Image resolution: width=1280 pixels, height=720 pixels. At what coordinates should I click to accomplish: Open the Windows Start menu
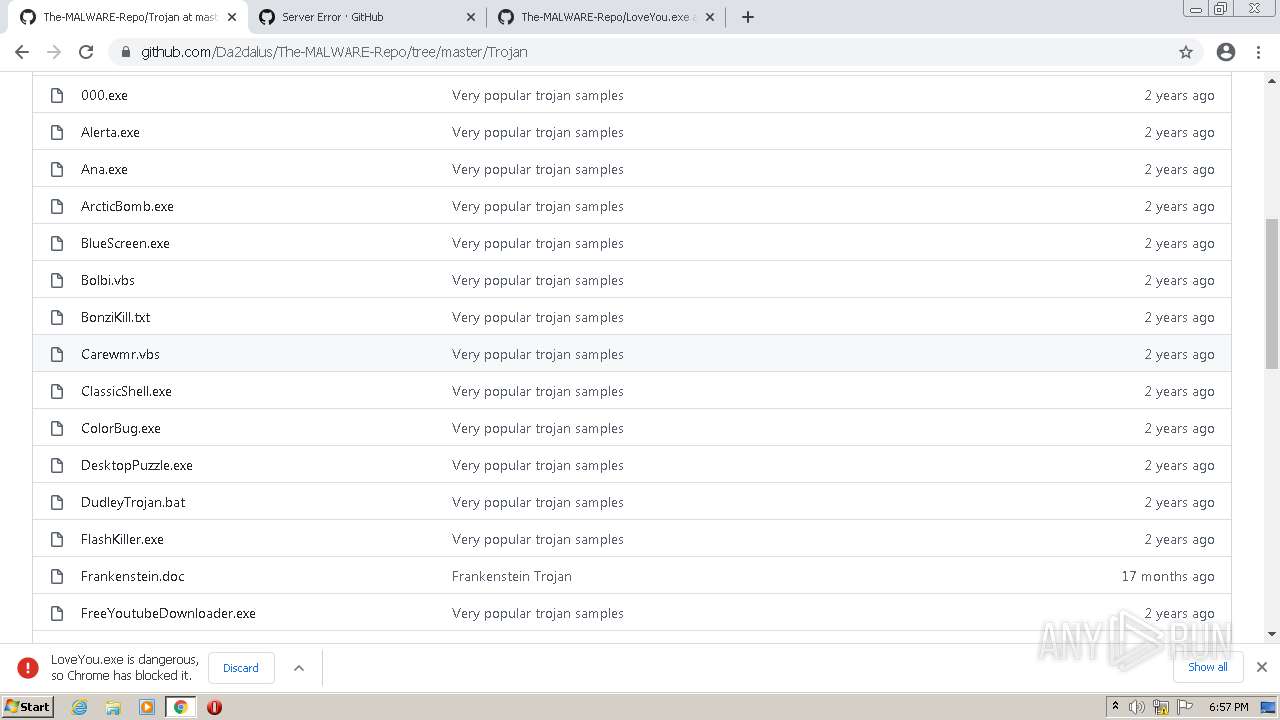(x=28, y=707)
